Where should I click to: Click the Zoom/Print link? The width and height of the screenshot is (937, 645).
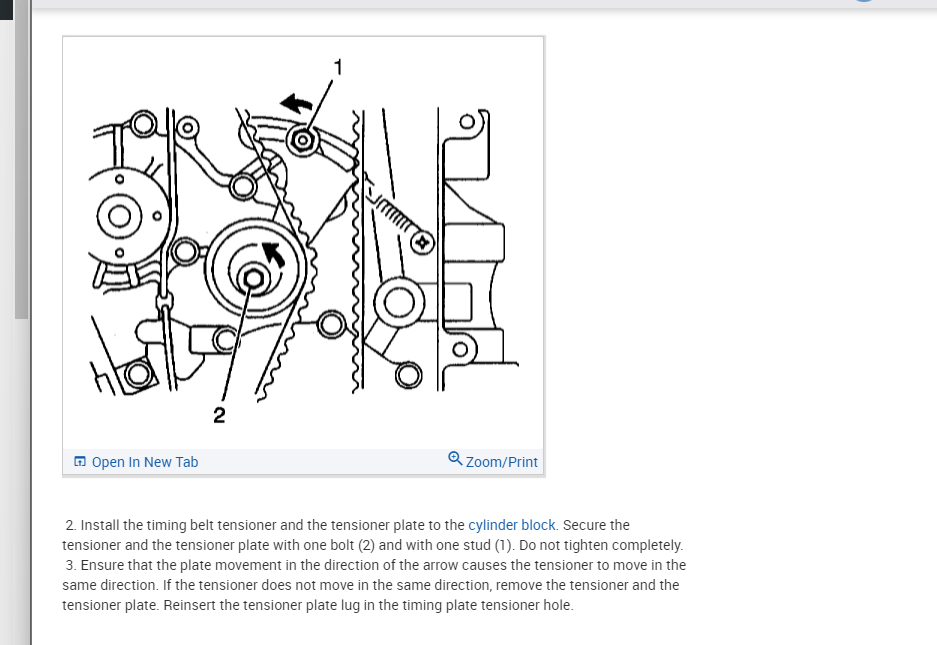pyautogui.click(x=501, y=462)
